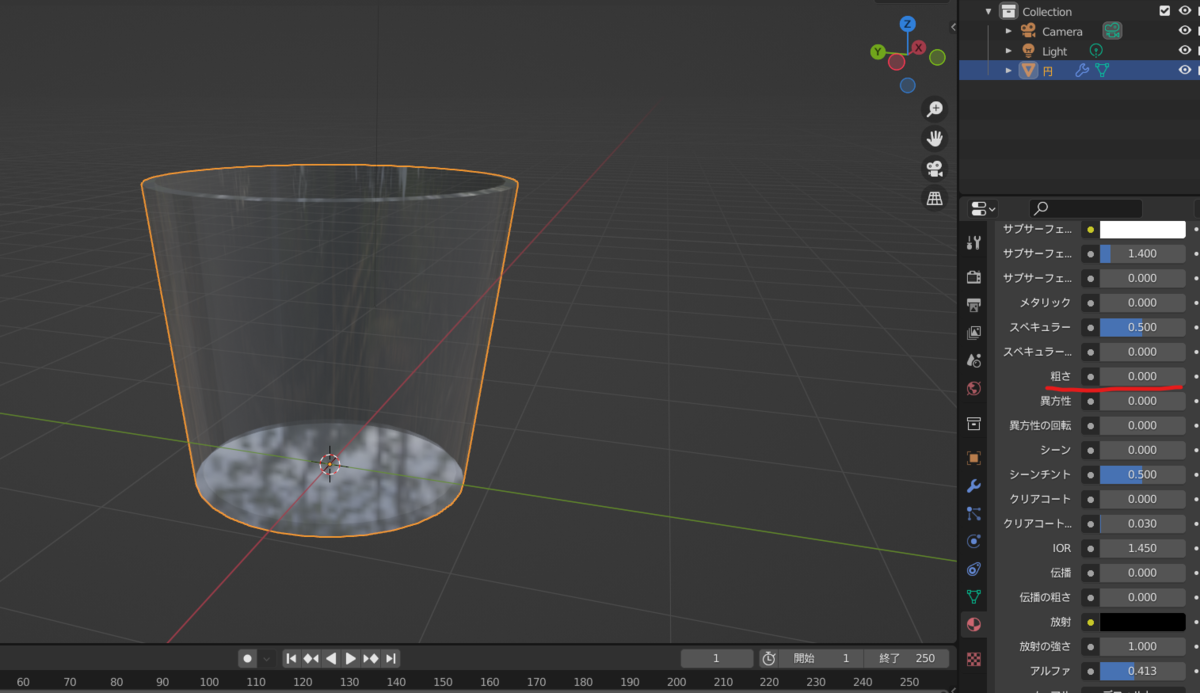Hide the Light in viewport

click(1185, 50)
